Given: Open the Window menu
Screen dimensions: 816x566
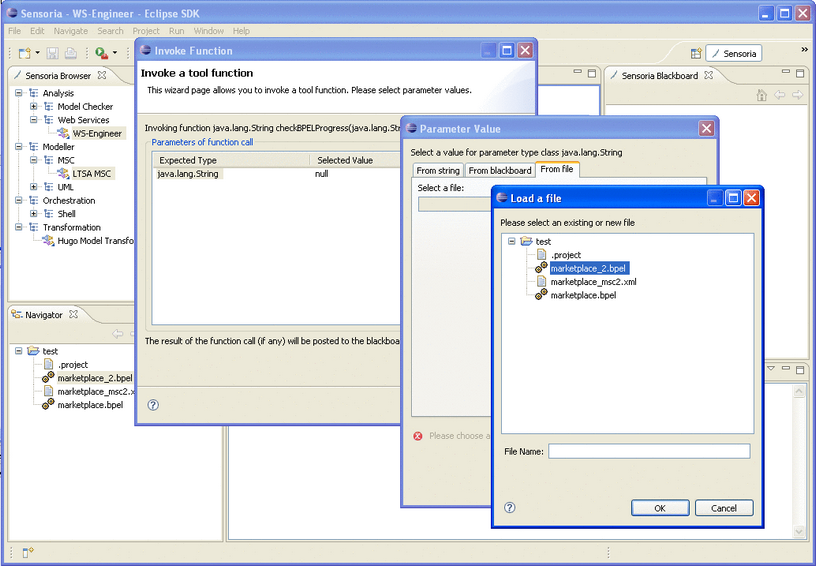Looking at the screenshot, I should (x=209, y=31).
